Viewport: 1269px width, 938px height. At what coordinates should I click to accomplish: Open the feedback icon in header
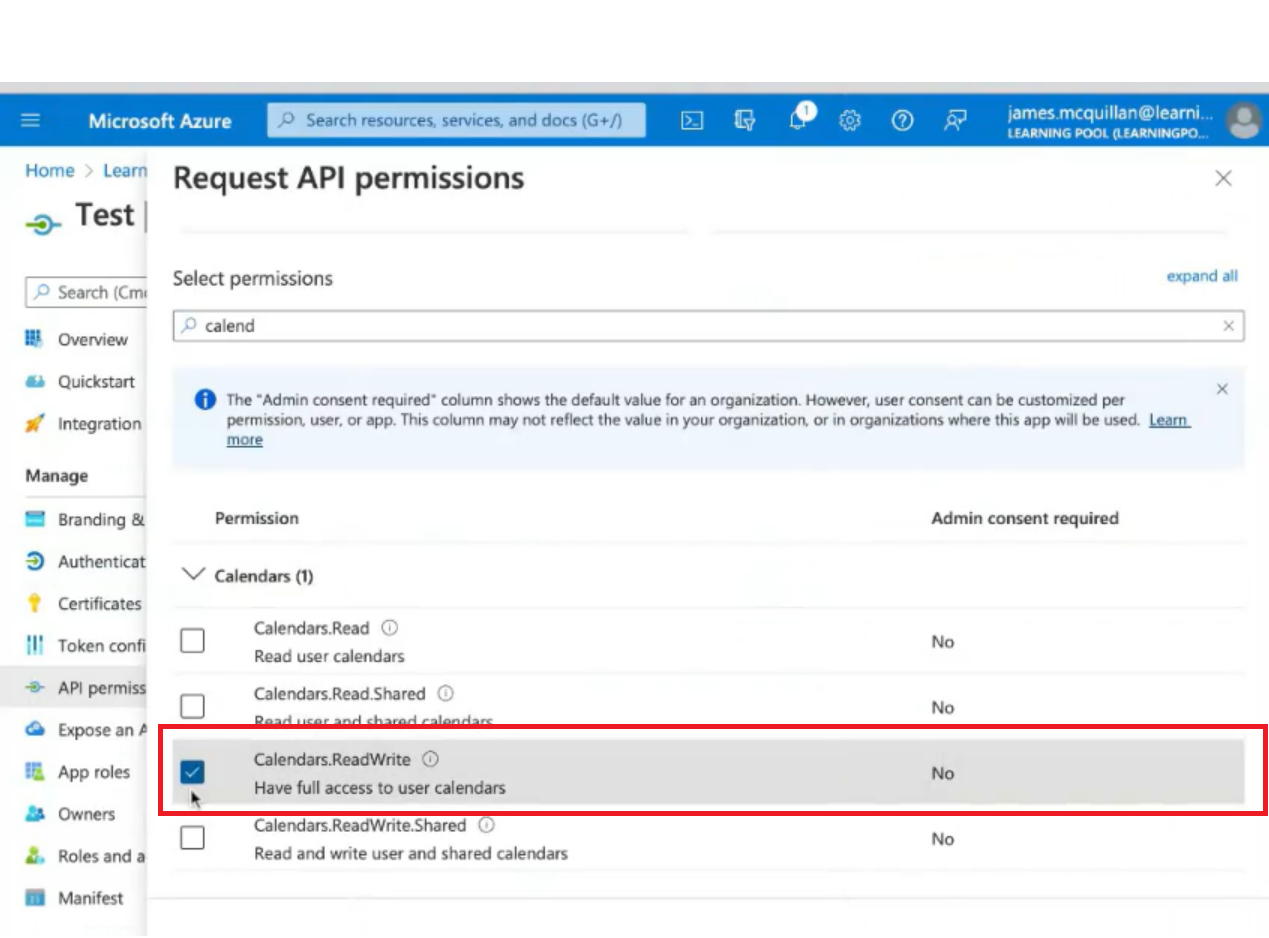[955, 121]
